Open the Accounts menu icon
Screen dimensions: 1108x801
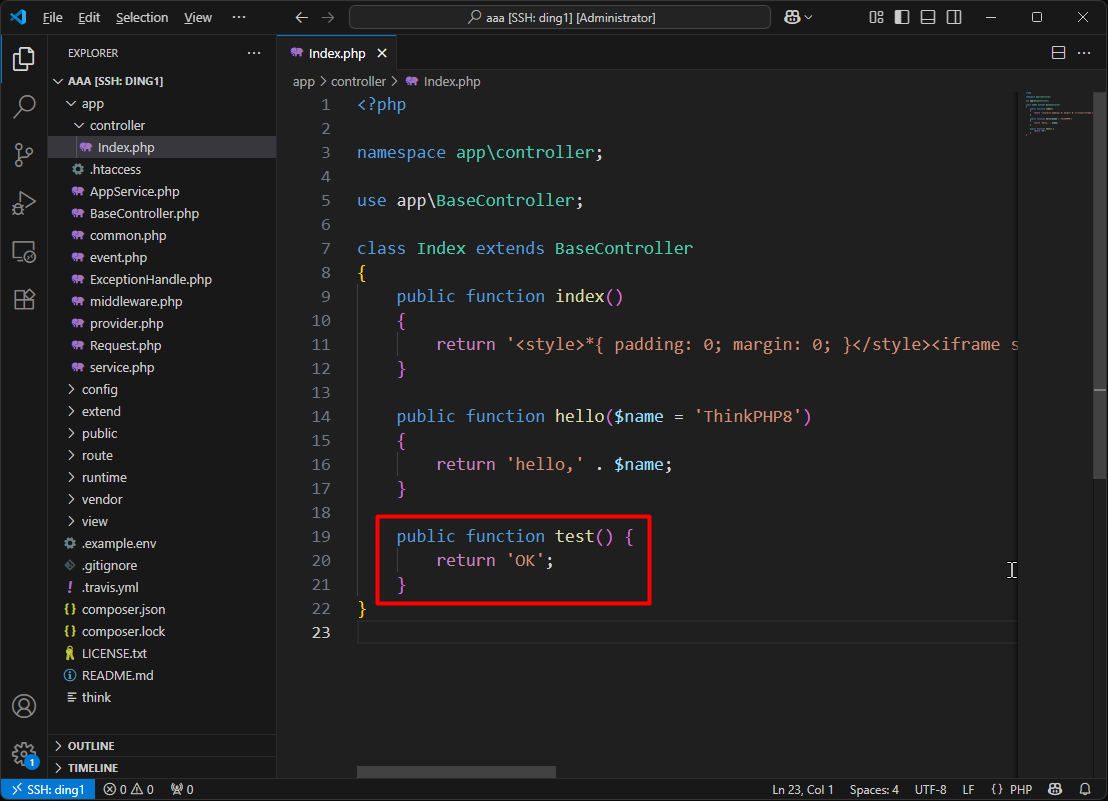(24, 706)
